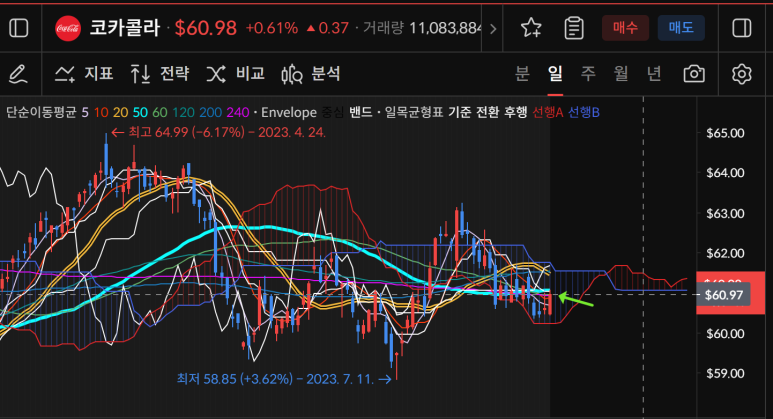Click the blue 매도 sell button
Viewport: 773px width, 419px height.
point(681,28)
